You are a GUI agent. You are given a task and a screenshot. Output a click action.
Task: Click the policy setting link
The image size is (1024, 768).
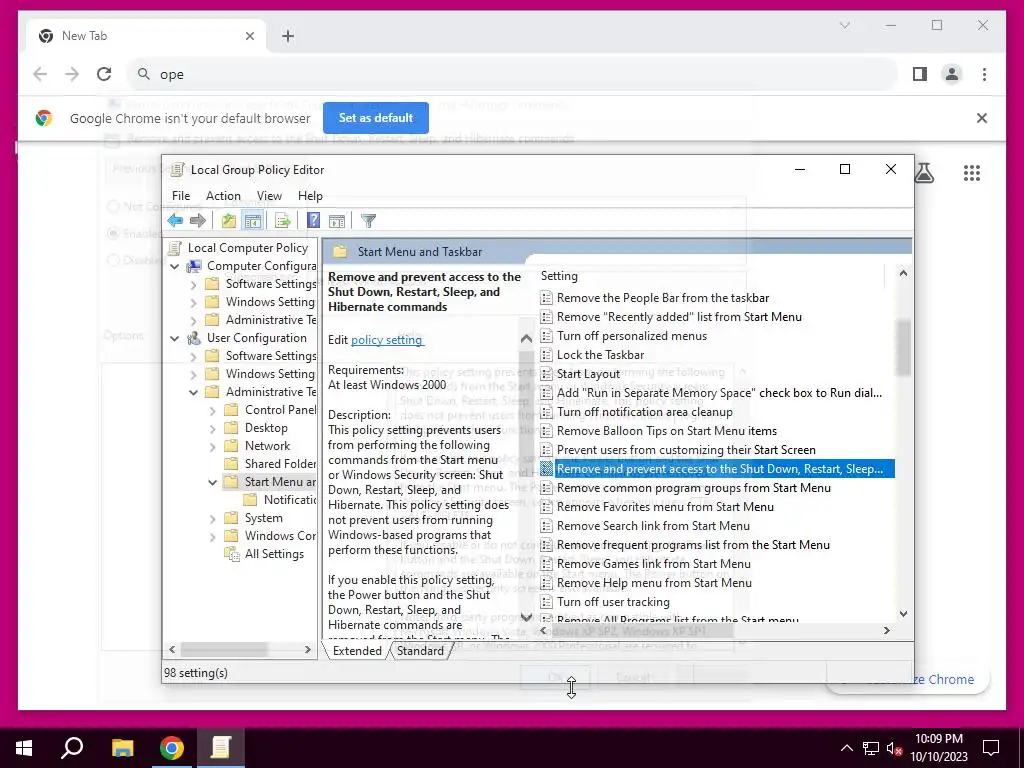pos(387,340)
